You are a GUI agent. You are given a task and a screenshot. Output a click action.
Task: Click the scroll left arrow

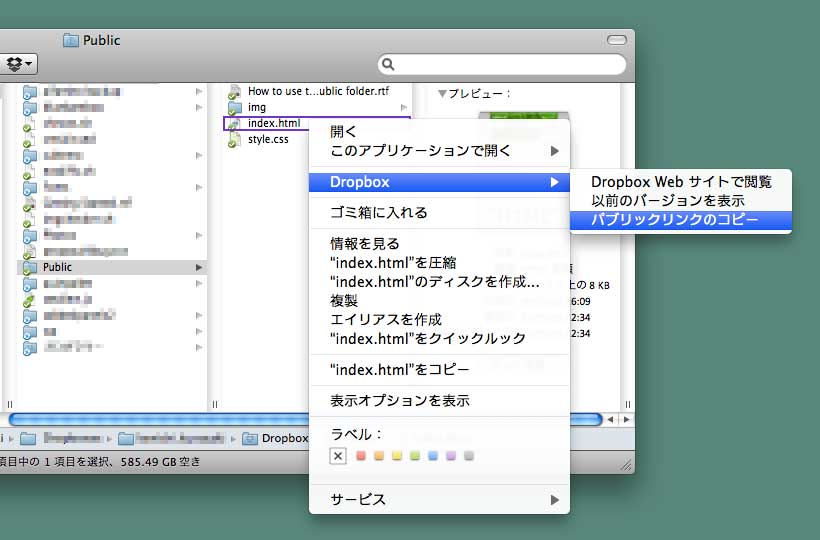pyautogui.click(x=610, y=419)
